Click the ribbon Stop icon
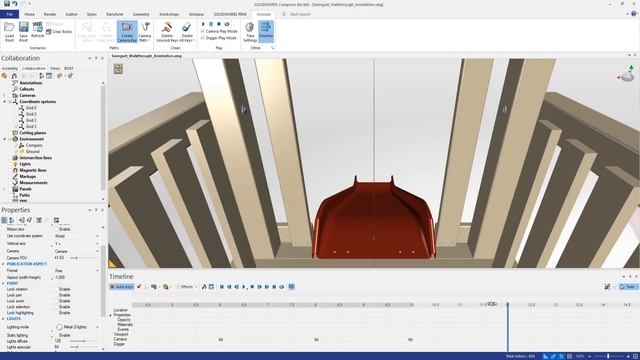Viewport: 640px width, 360px height. pos(219,24)
